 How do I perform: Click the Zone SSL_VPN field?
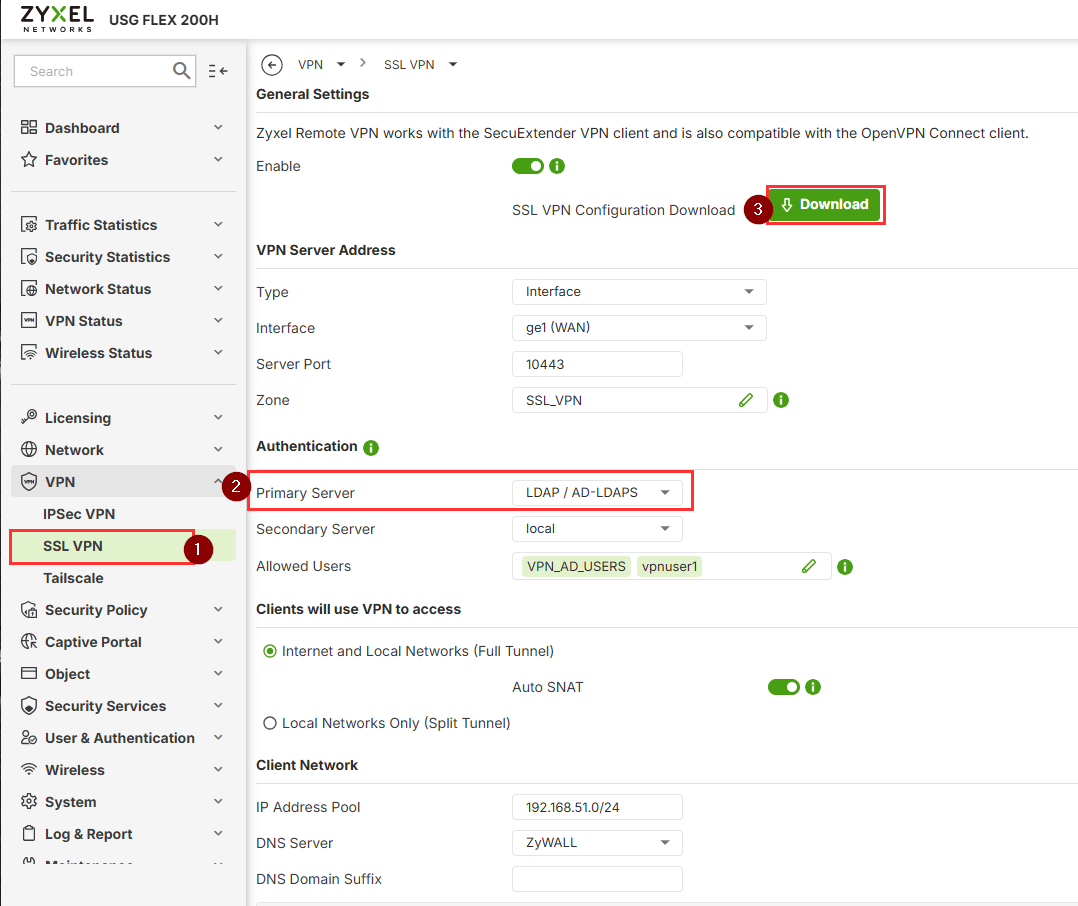(x=639, y=400)
